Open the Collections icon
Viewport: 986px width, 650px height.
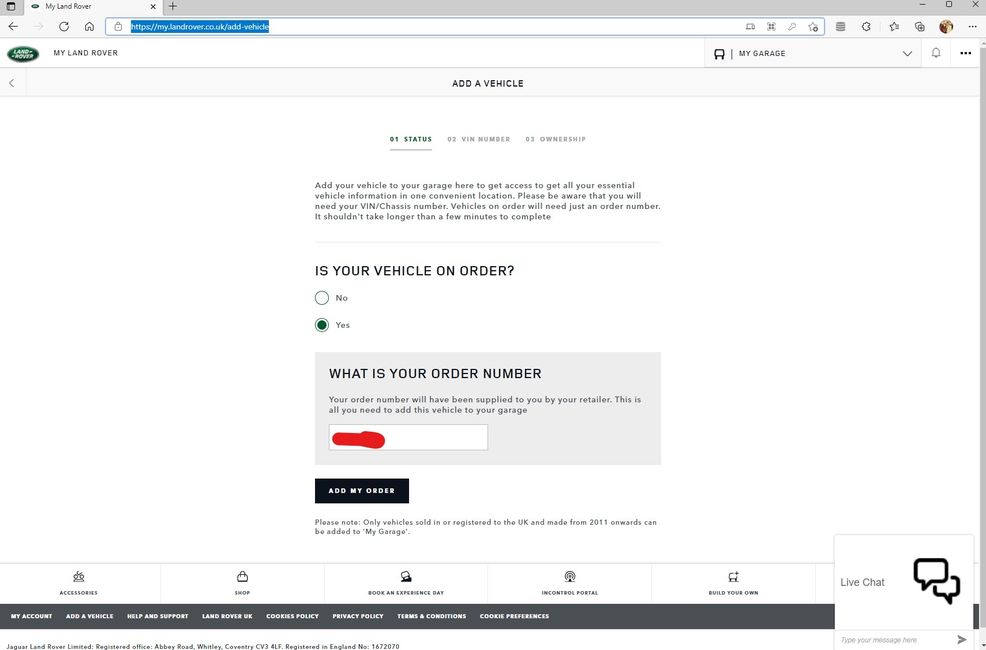(919, 26)
